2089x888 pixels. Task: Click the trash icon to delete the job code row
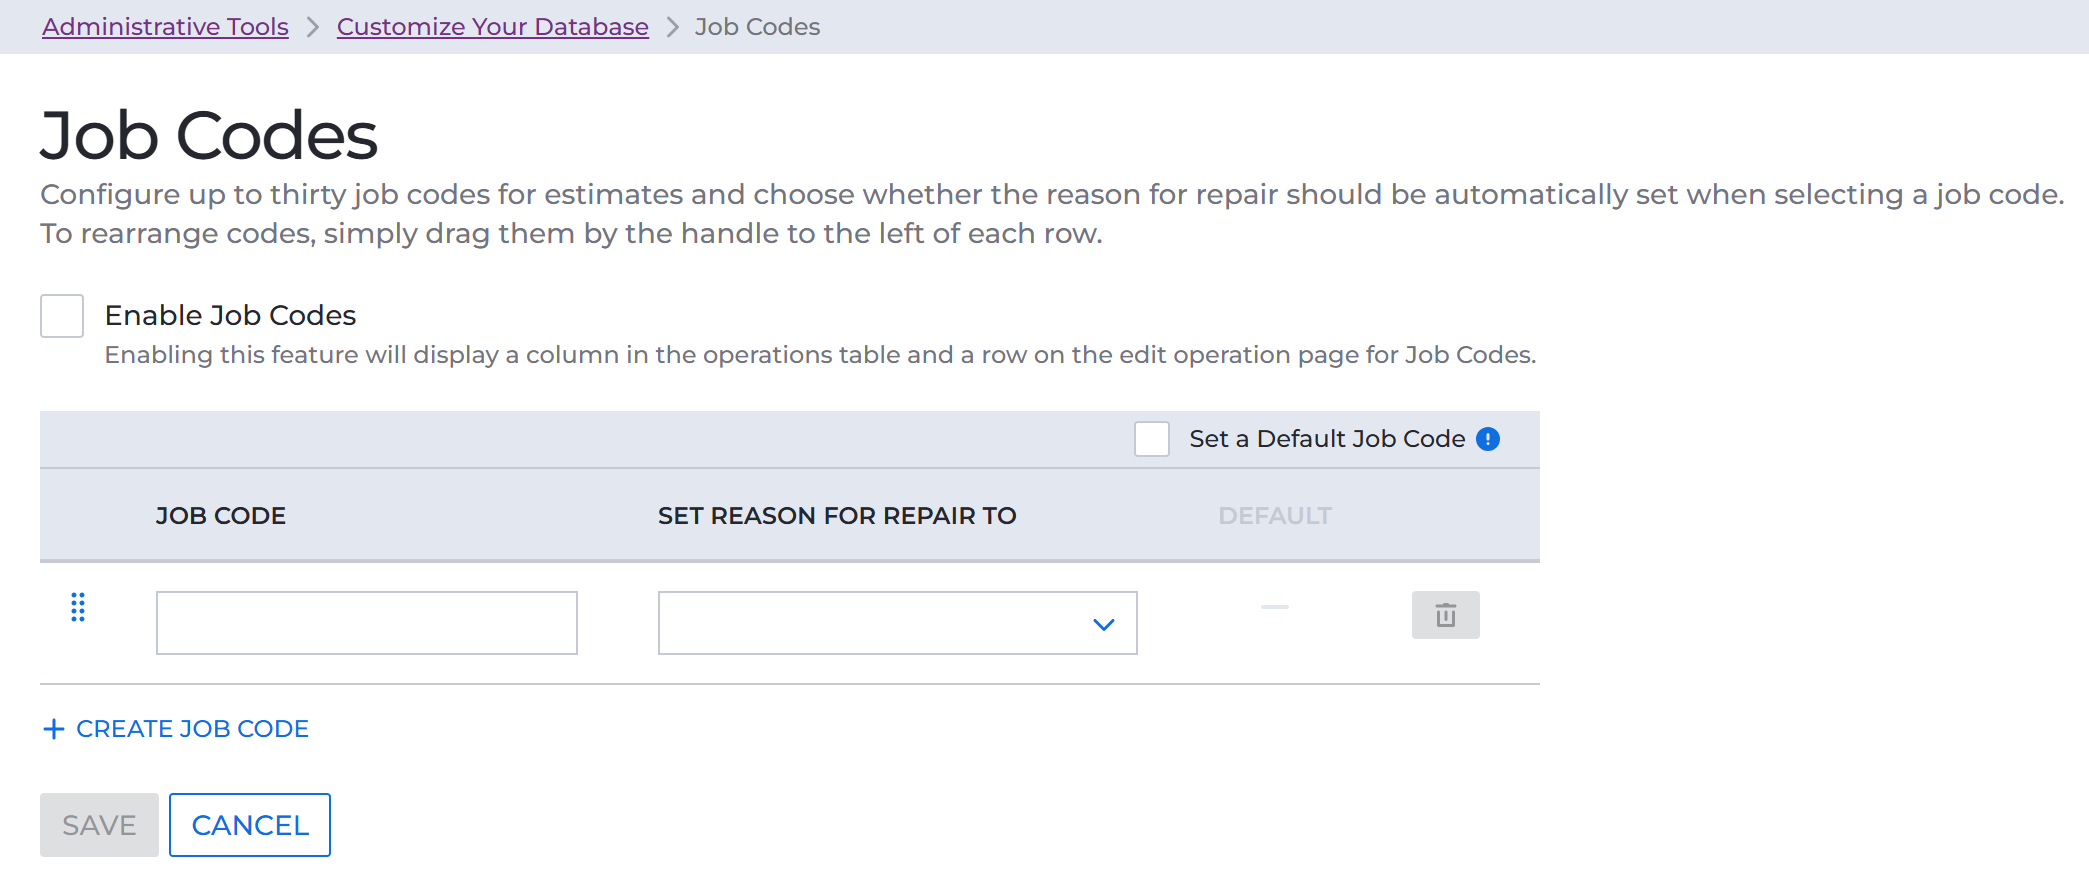coord(1445,615)
